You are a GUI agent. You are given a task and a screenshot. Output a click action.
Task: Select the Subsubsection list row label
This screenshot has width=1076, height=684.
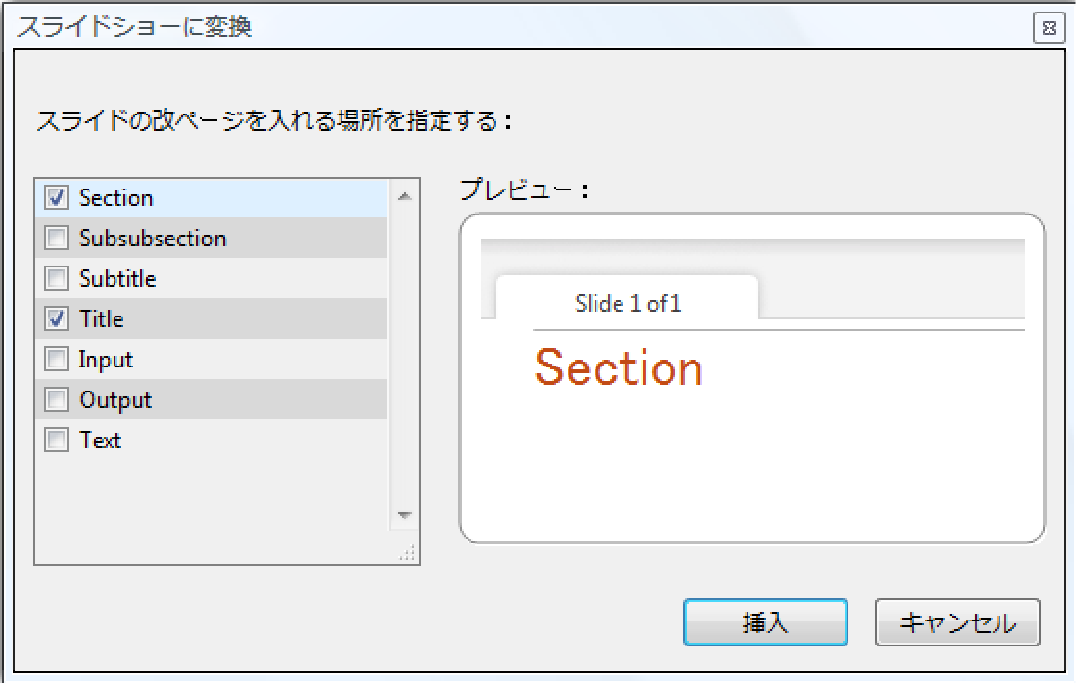click(152, 238)
